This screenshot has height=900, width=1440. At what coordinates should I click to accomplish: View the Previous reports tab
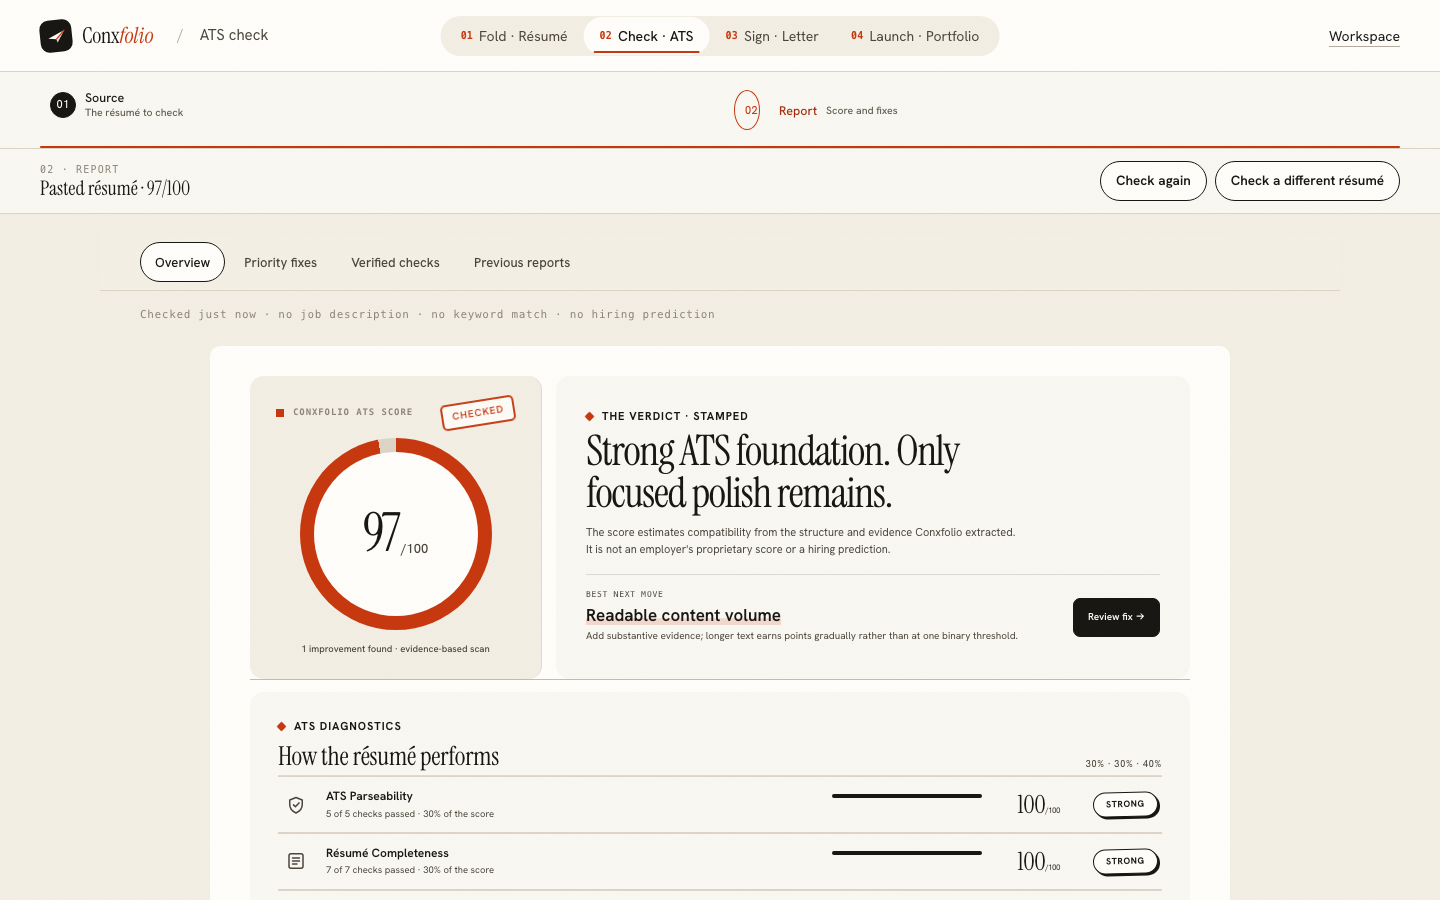click(522, 262)
